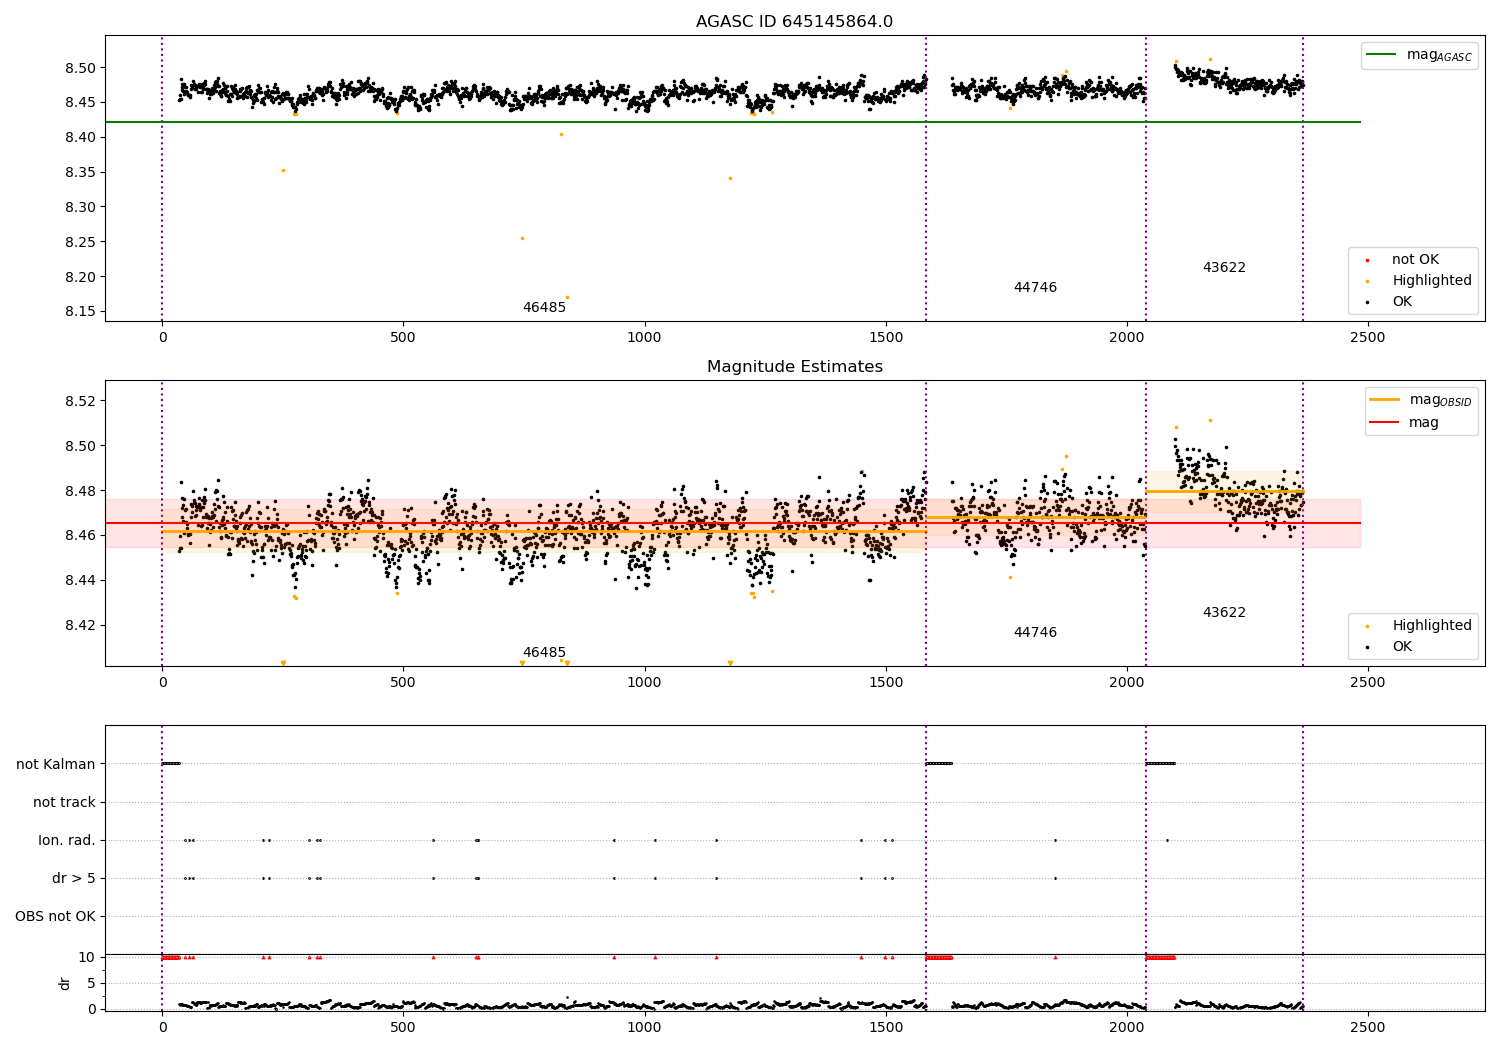Select the 'Ion. rad.' row label
This screenshot has width=1500, height=1050.
coord(67,840)
